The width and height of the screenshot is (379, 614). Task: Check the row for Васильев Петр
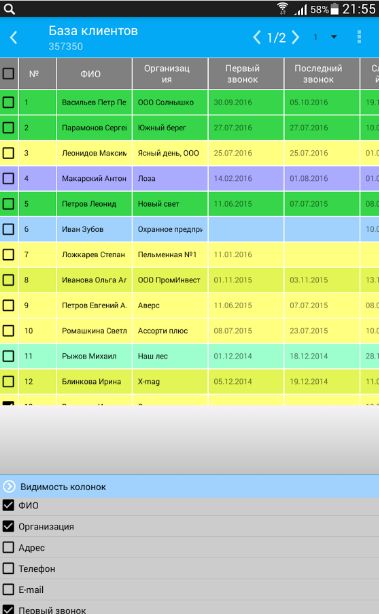(8, 103)
